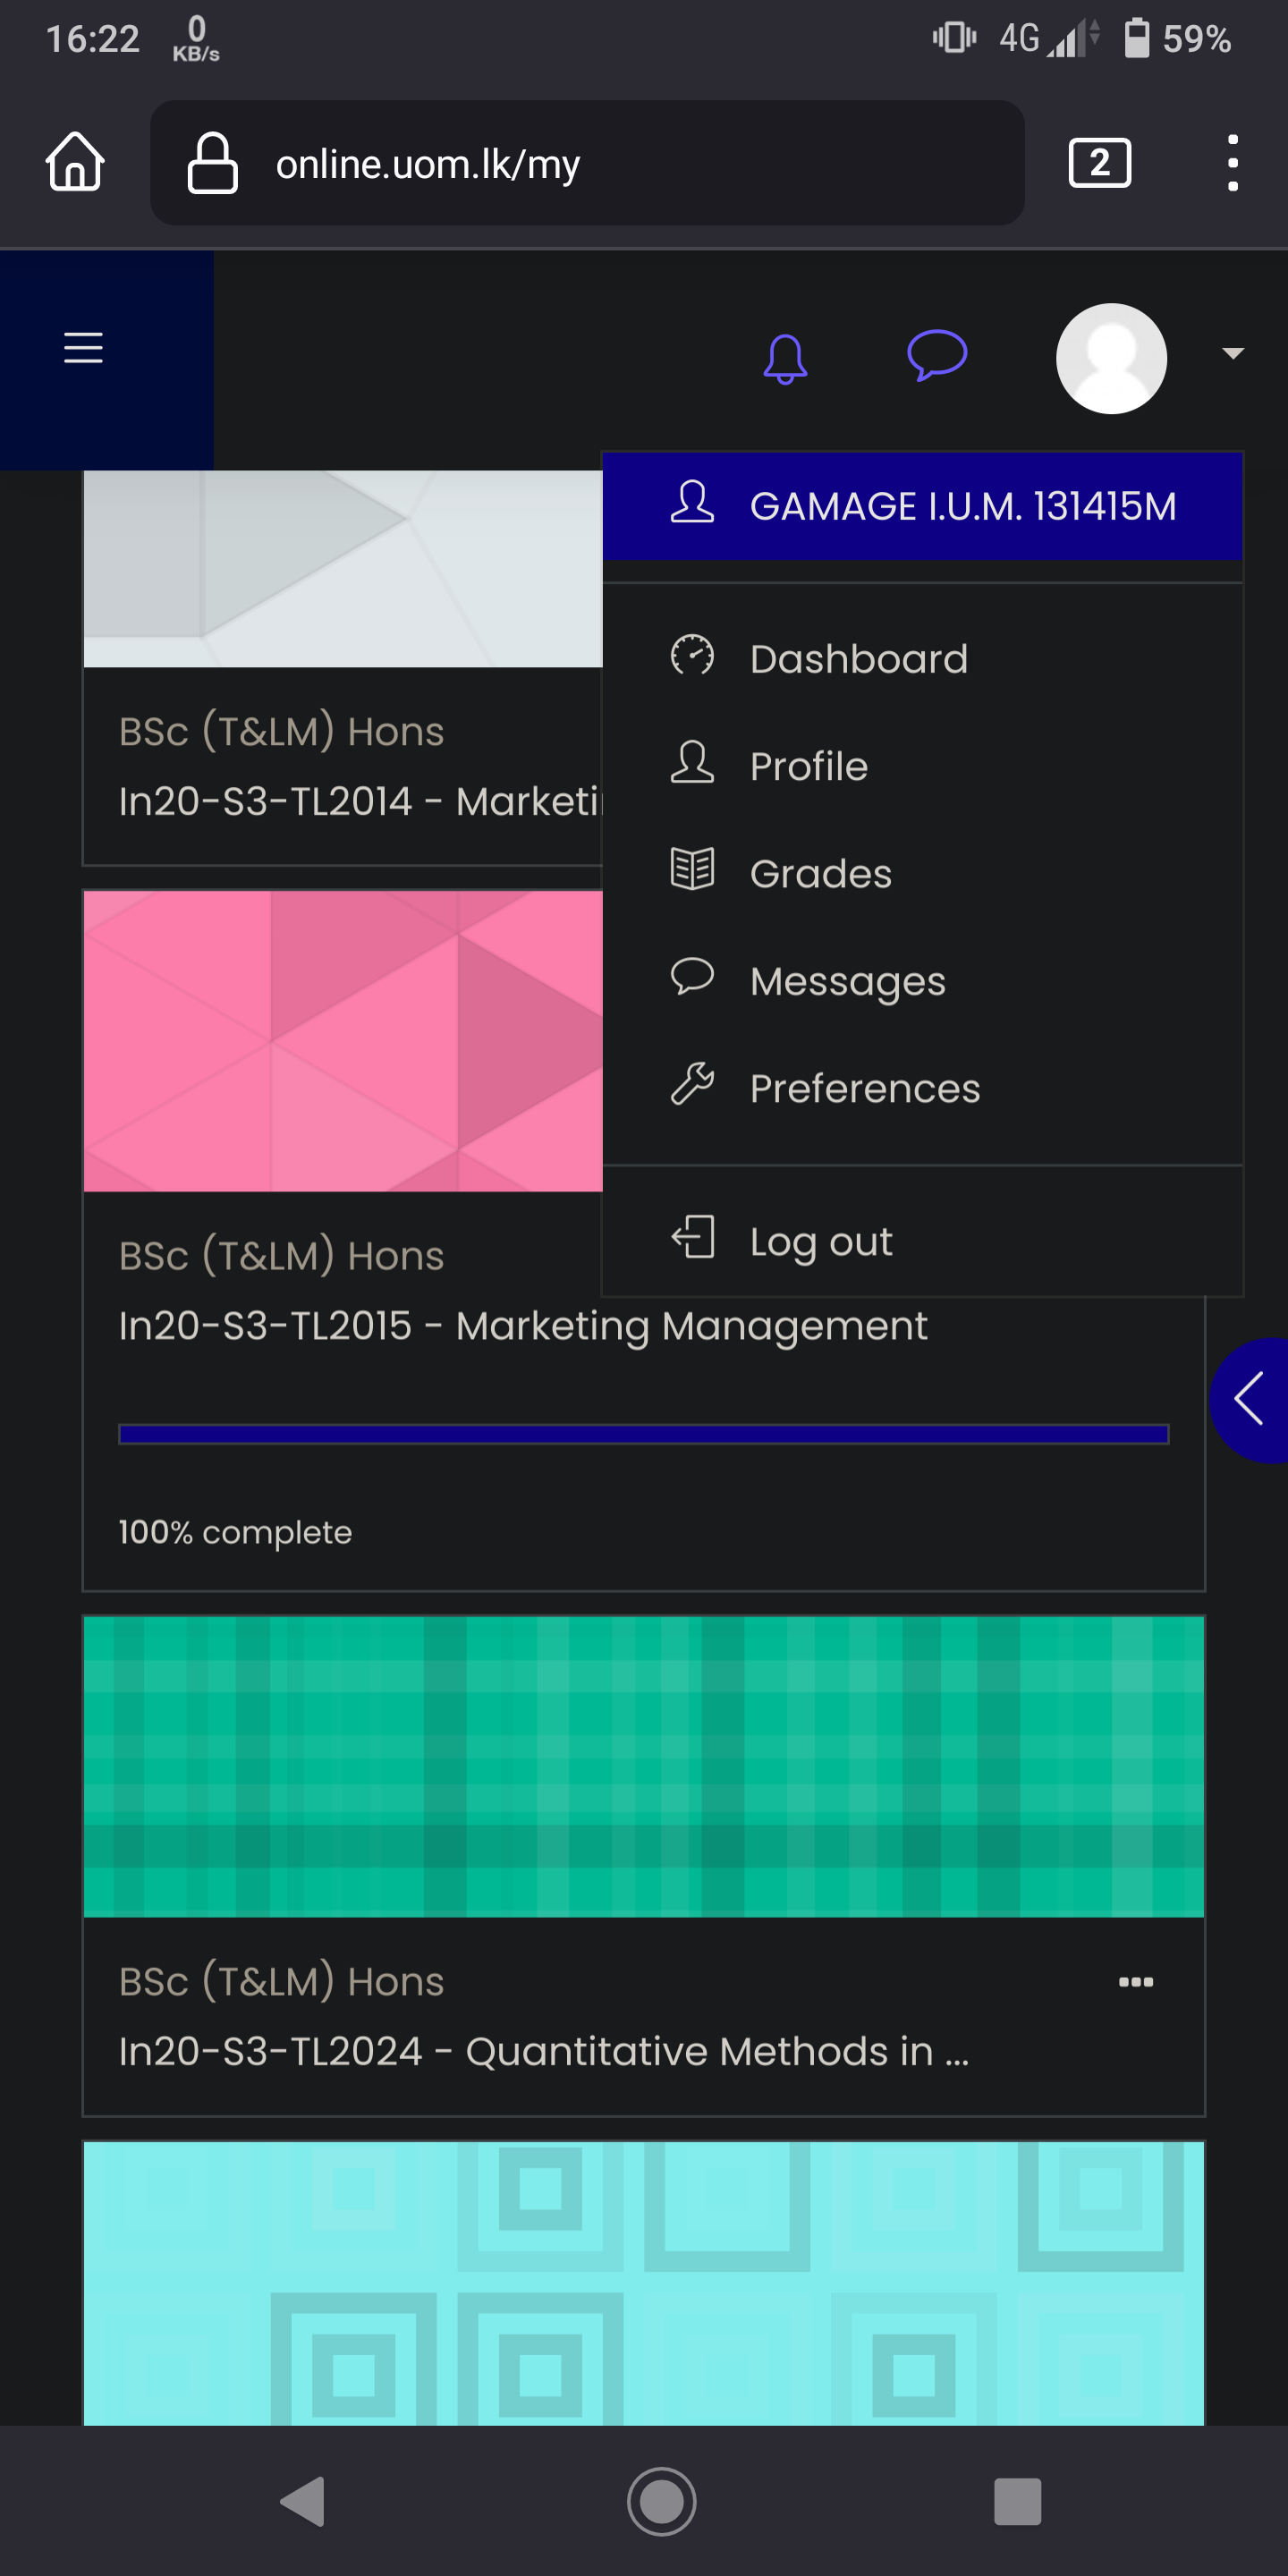
Task: Click the gray TL2014 course image
Action: click(x=343, y=568)
